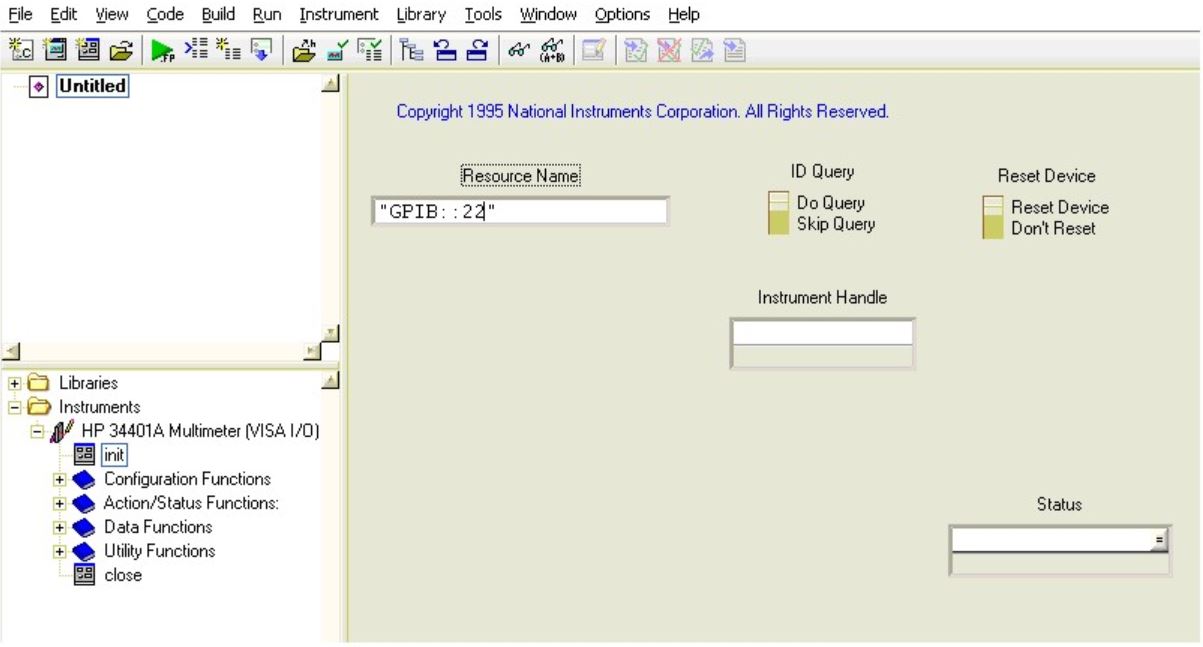Open the Library menu
The height and width of the screenshot is (647, 1203).
click(420, 14)
